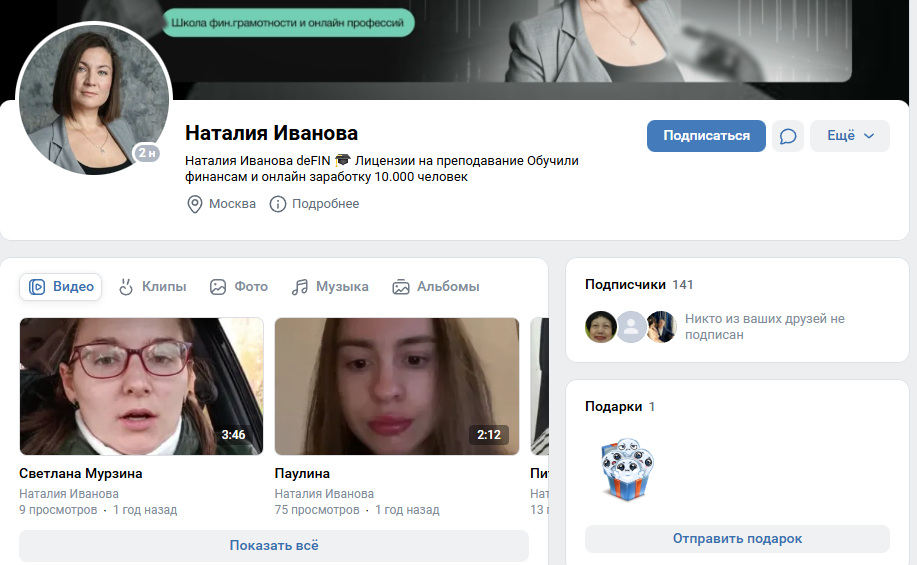Switch to the Фото tab
This screenshot has width=917, height=565.
pyautogui.click(x=239, y=287)
